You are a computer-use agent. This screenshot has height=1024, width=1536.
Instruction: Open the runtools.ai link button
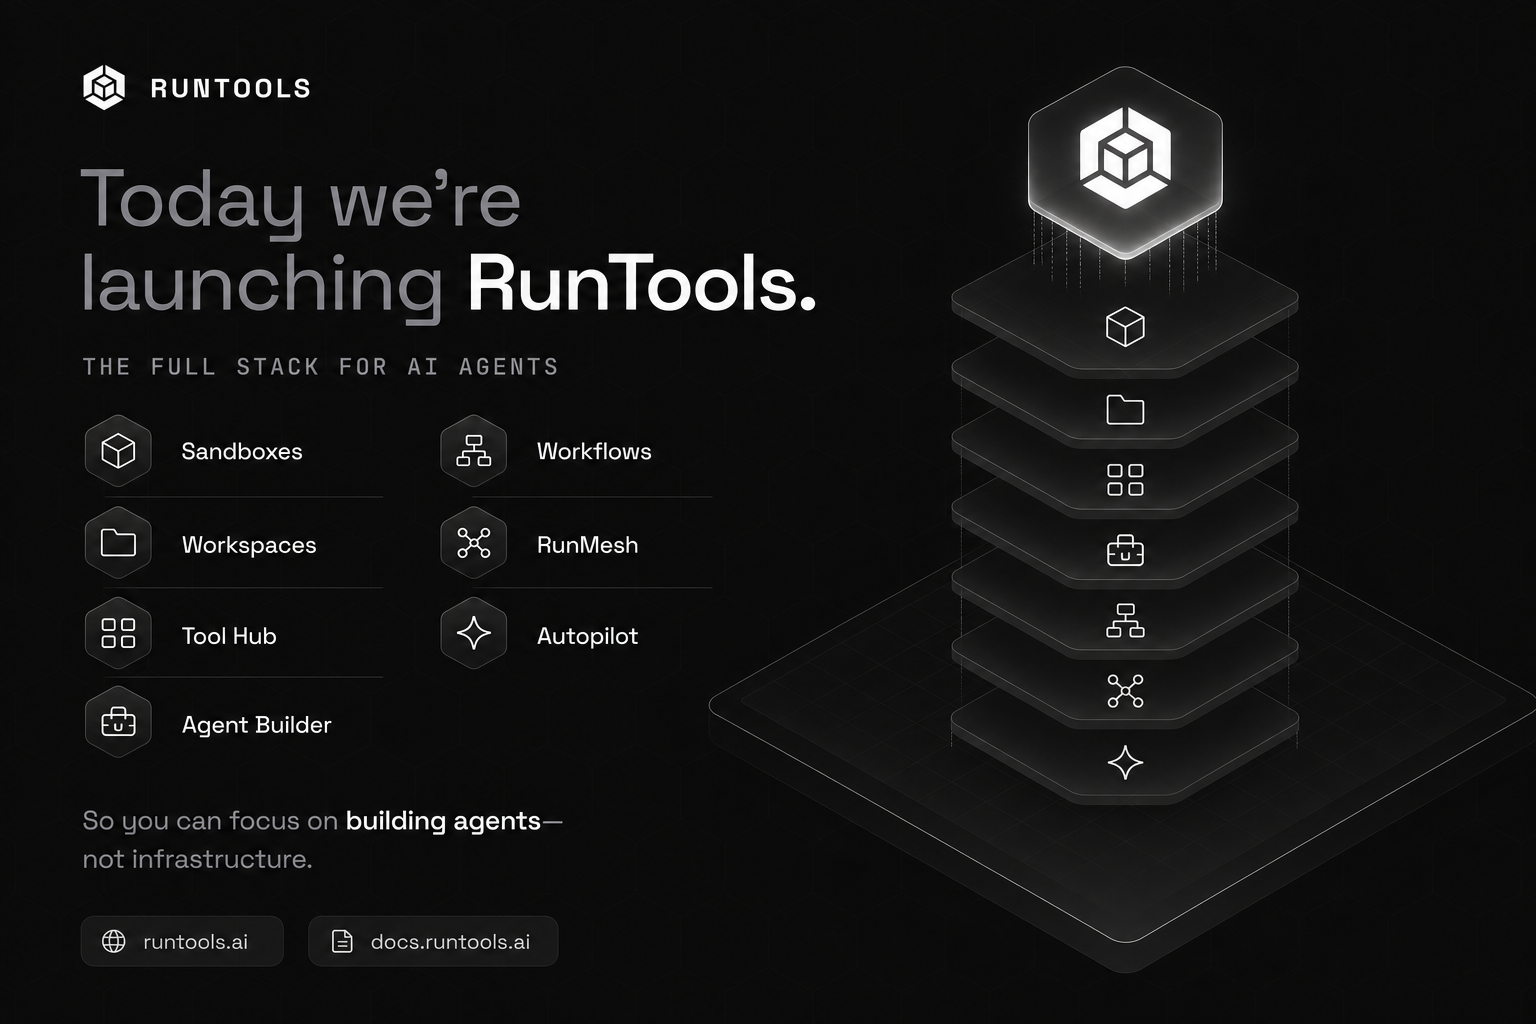[182, 941]
